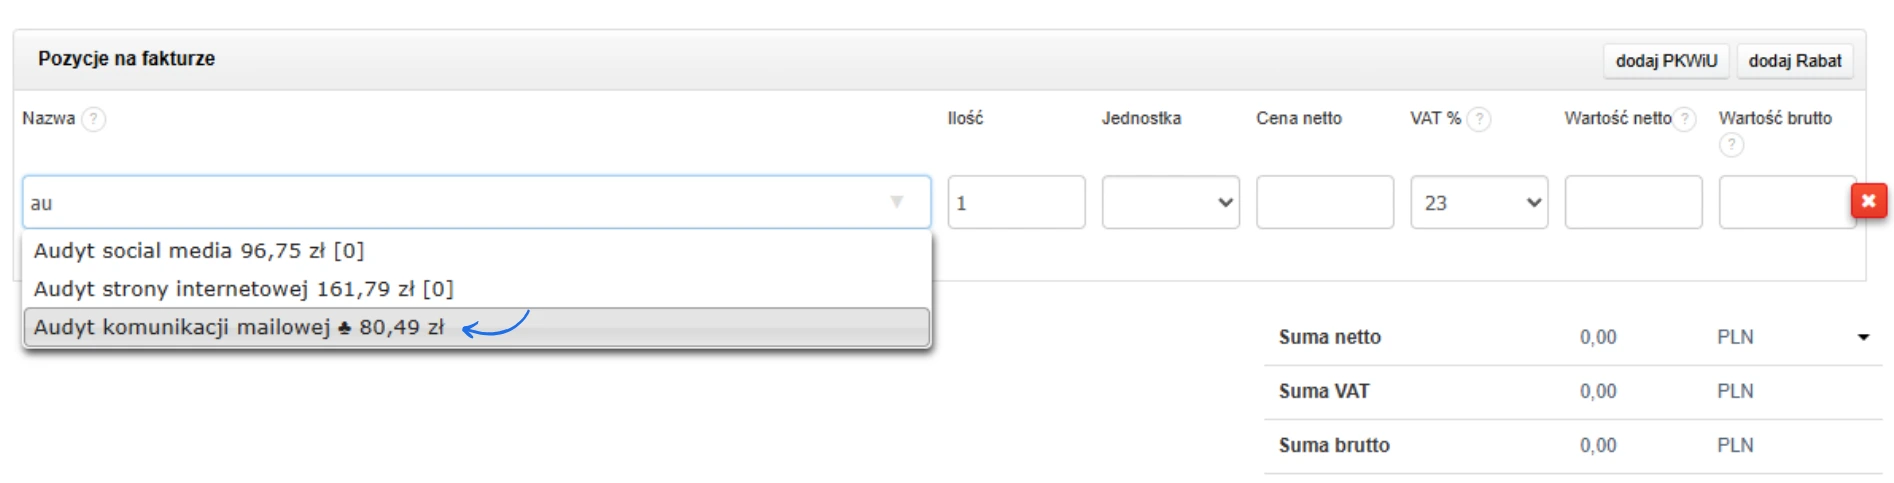Choose Audyt strony internetowej from list
1894x483 pixels.
[x=244, y=289]
